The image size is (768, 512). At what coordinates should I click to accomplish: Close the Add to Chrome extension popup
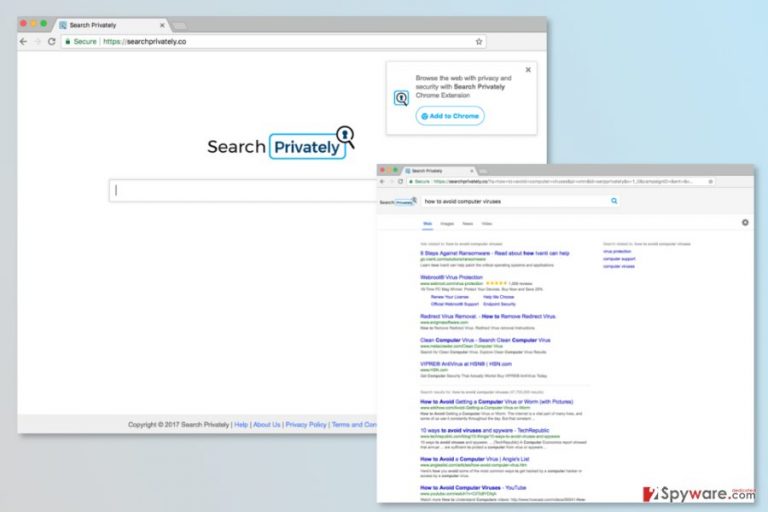tap(528, 70)
